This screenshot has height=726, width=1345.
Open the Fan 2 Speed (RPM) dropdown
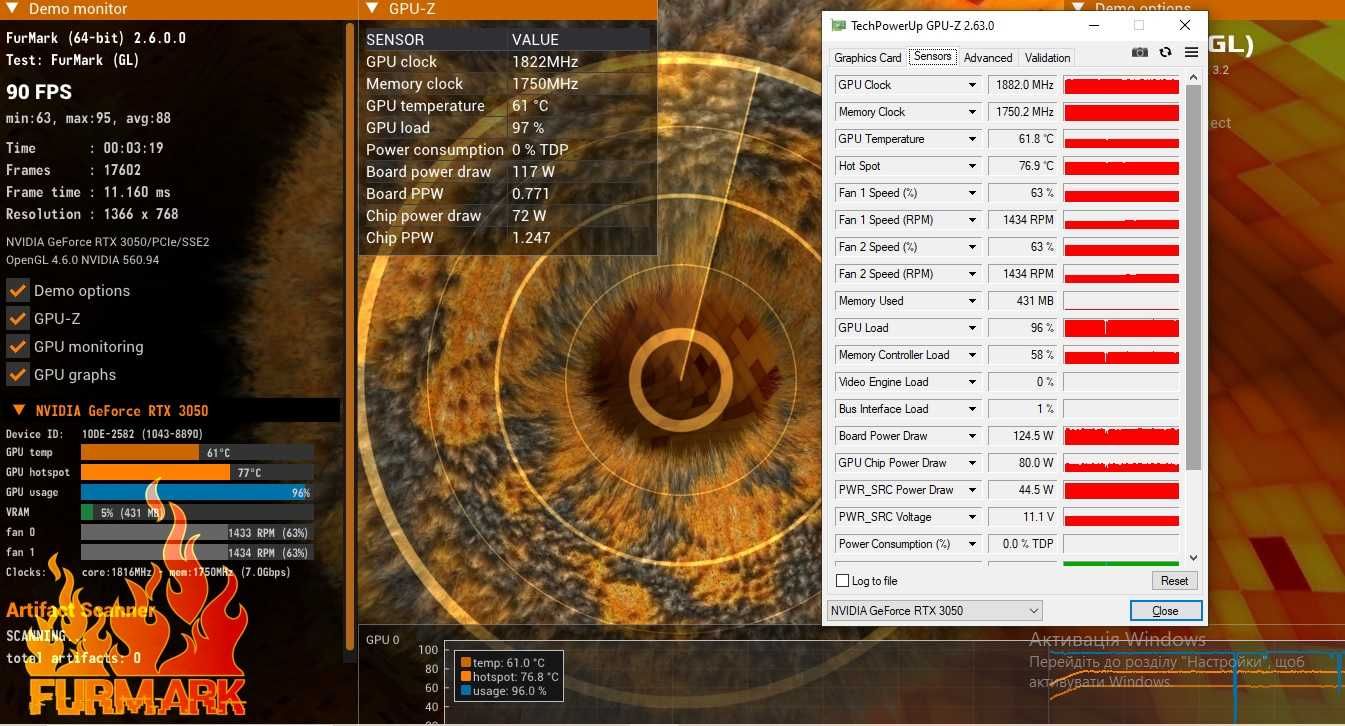972,274
